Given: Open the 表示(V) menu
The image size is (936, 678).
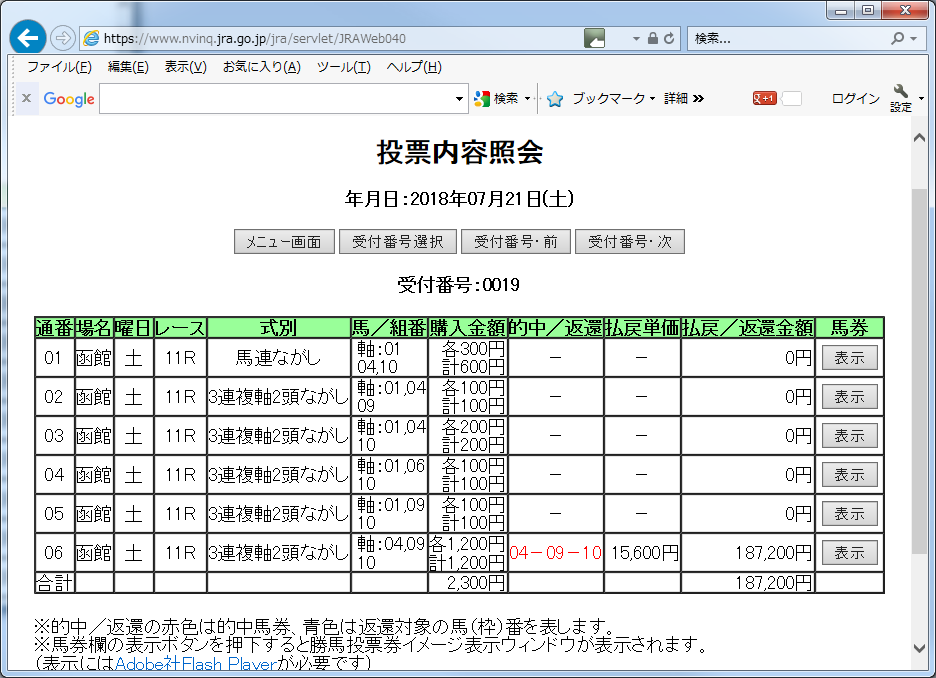Looking at the screenshot, I should click(186, 67).
